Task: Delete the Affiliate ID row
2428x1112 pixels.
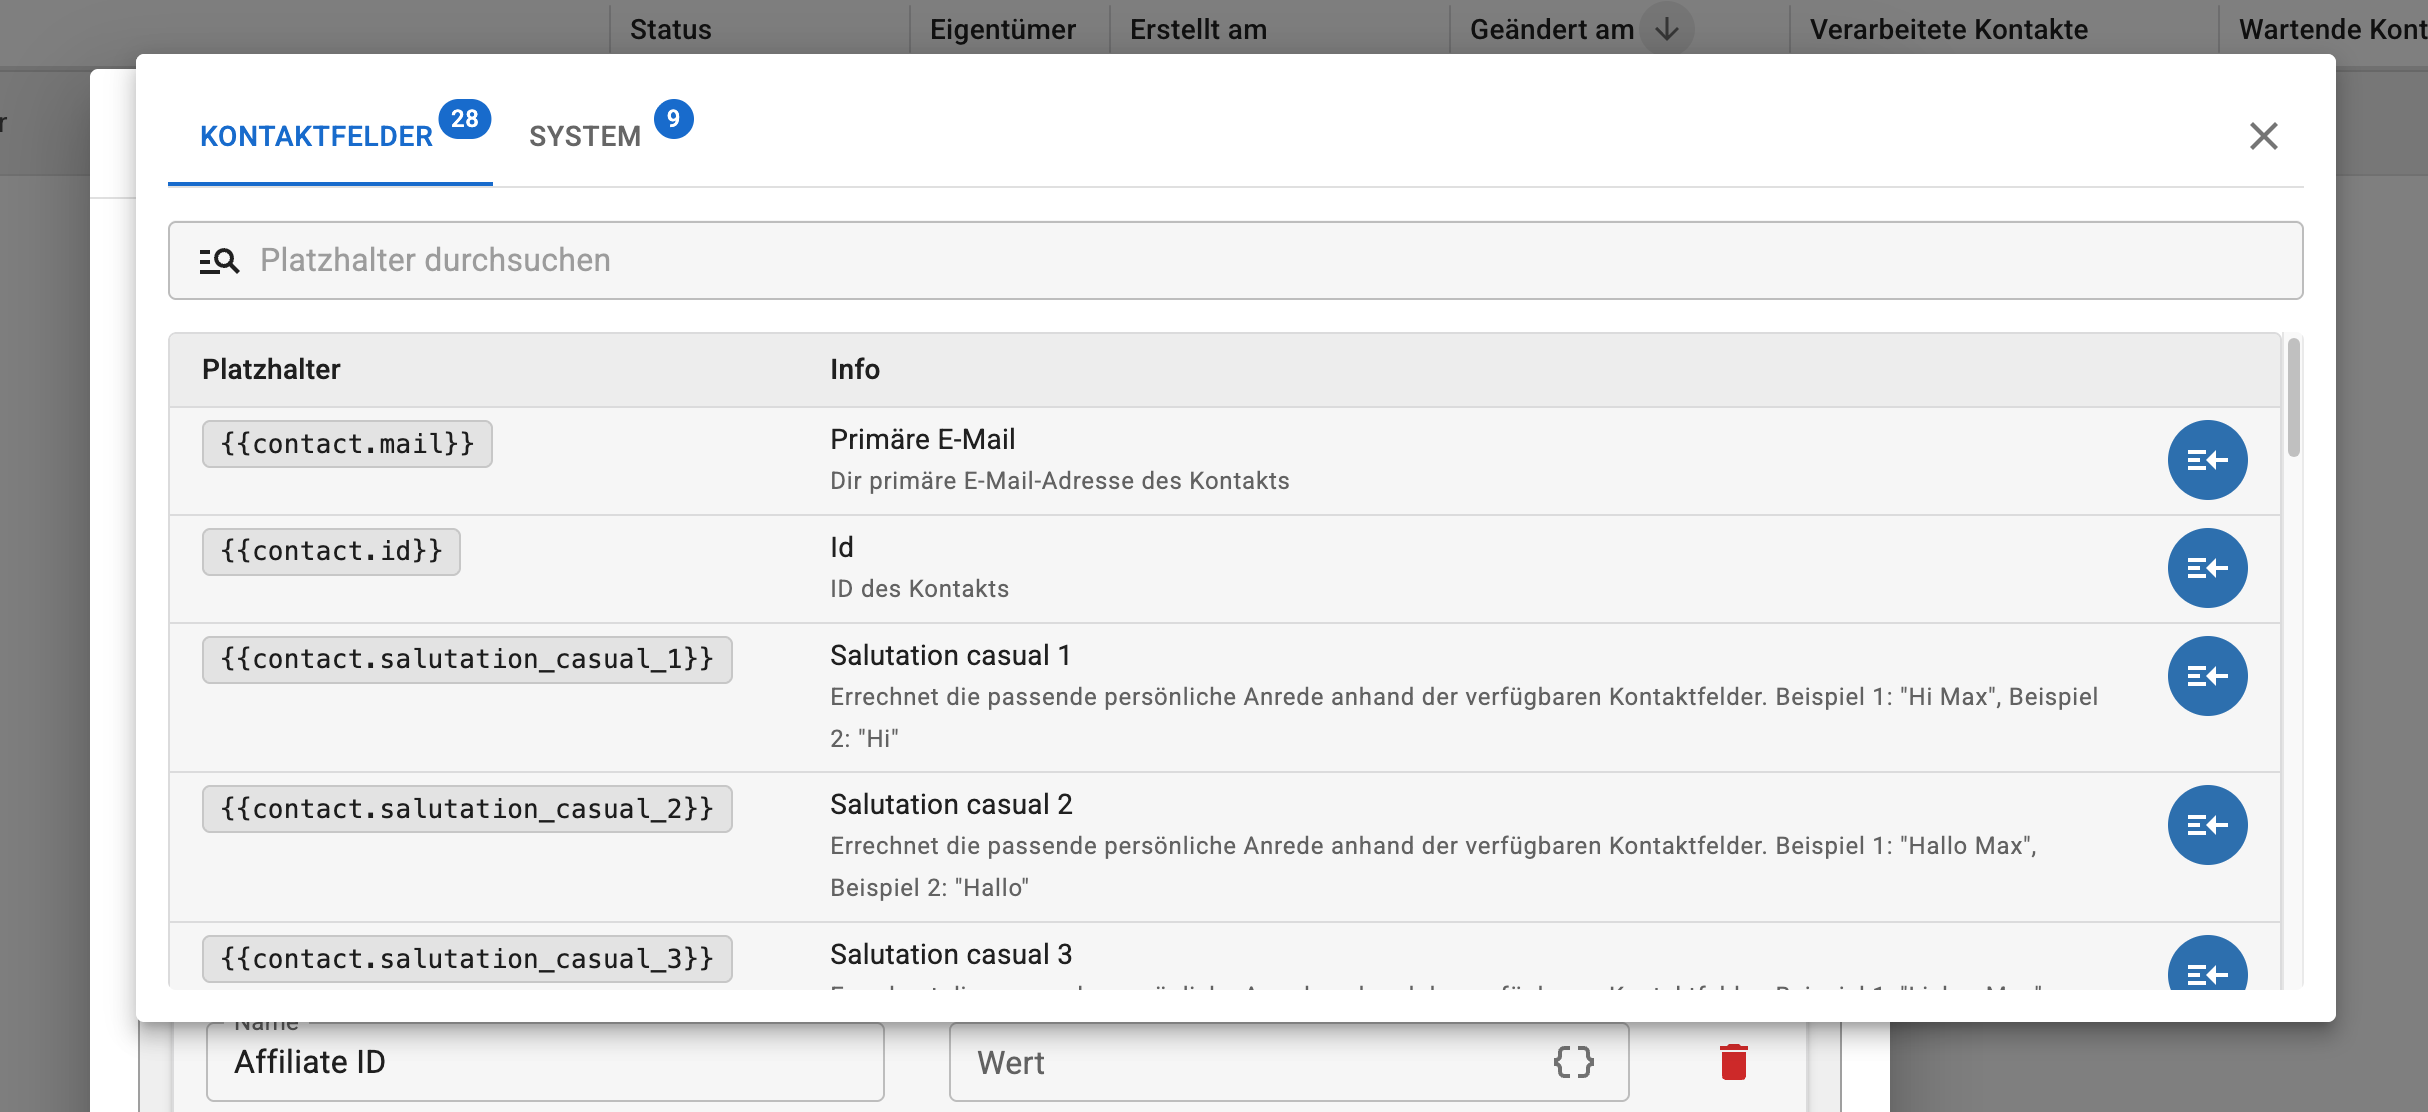Action: pyautogui.click(x=1733, y=1062)
